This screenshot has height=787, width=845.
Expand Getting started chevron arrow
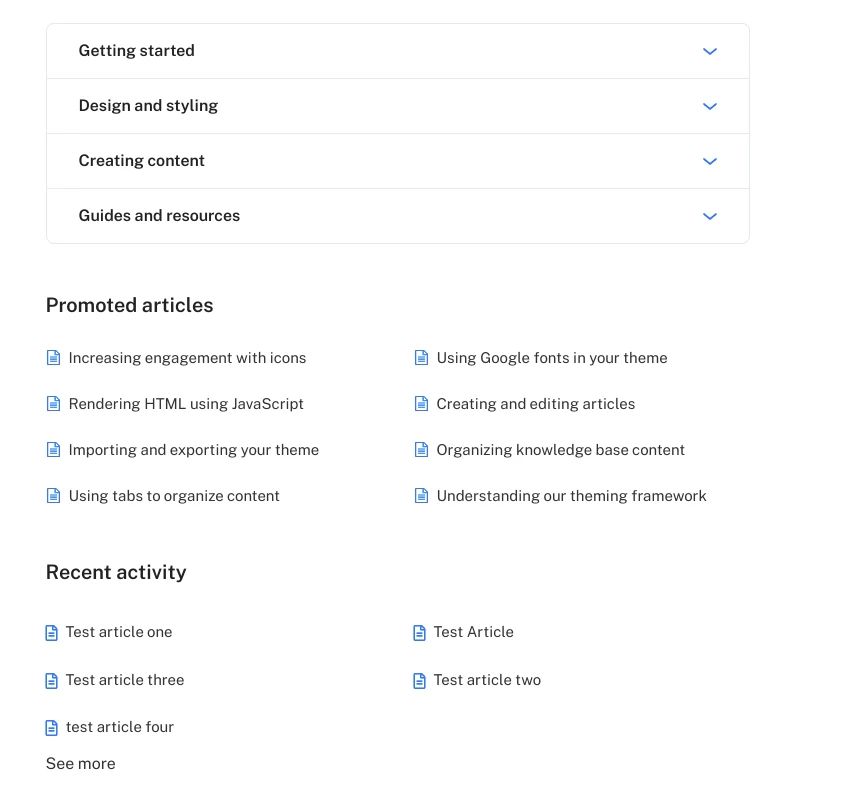[710, 51]
